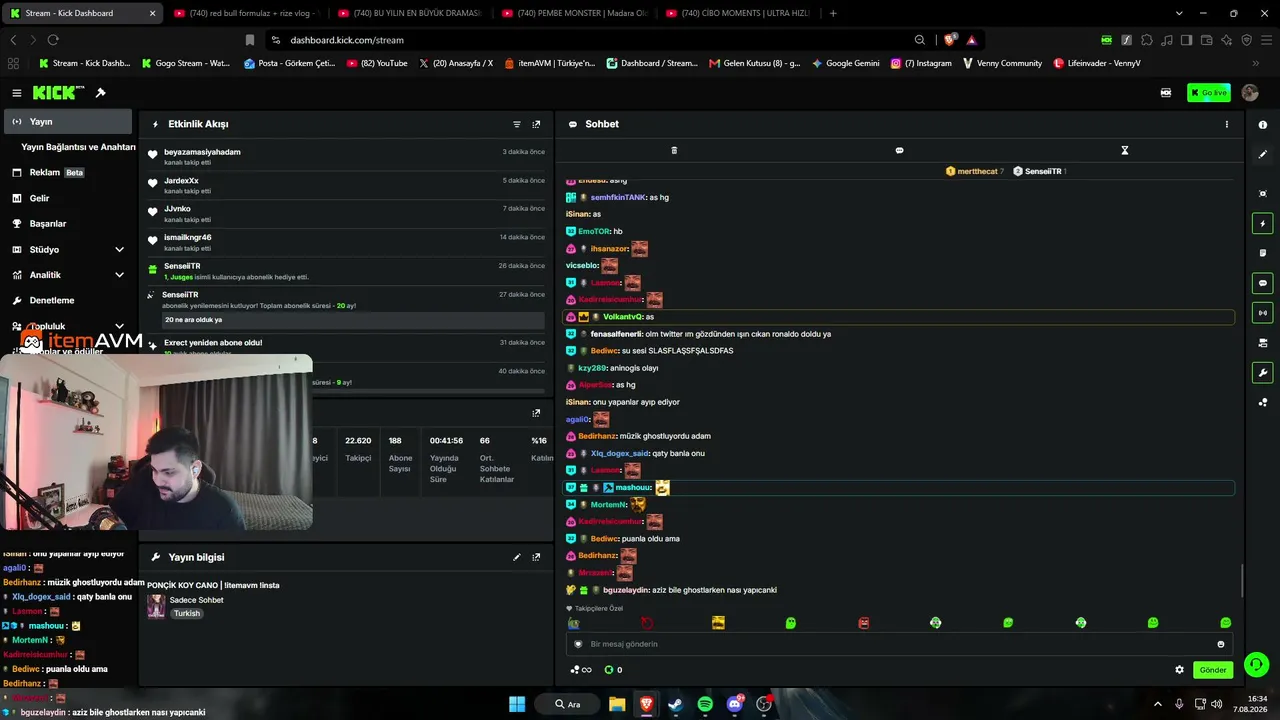Pop out the Yayın bilgisi panel
Viewport: 1280px width, 720px height.
[x=536, y=557]
